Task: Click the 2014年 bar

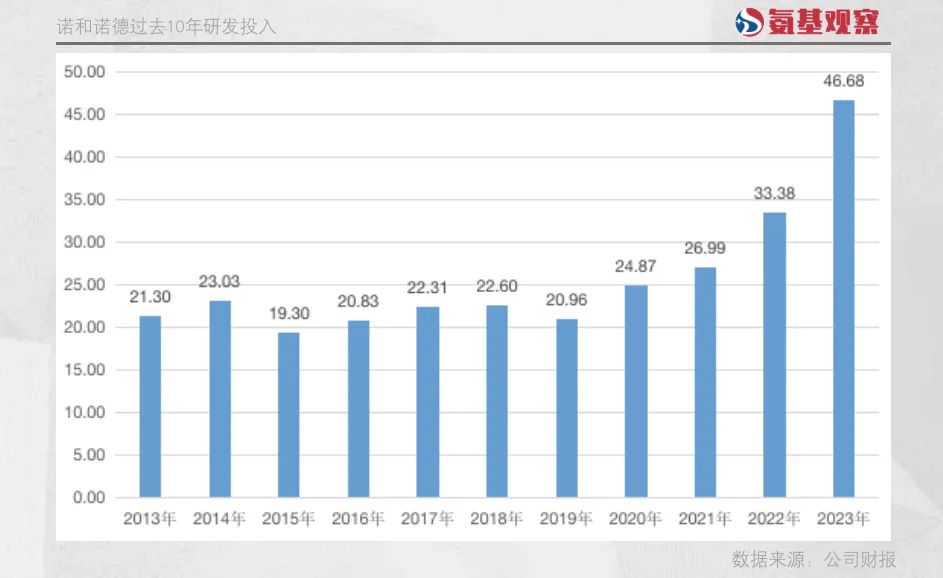Action: point(220,399)
